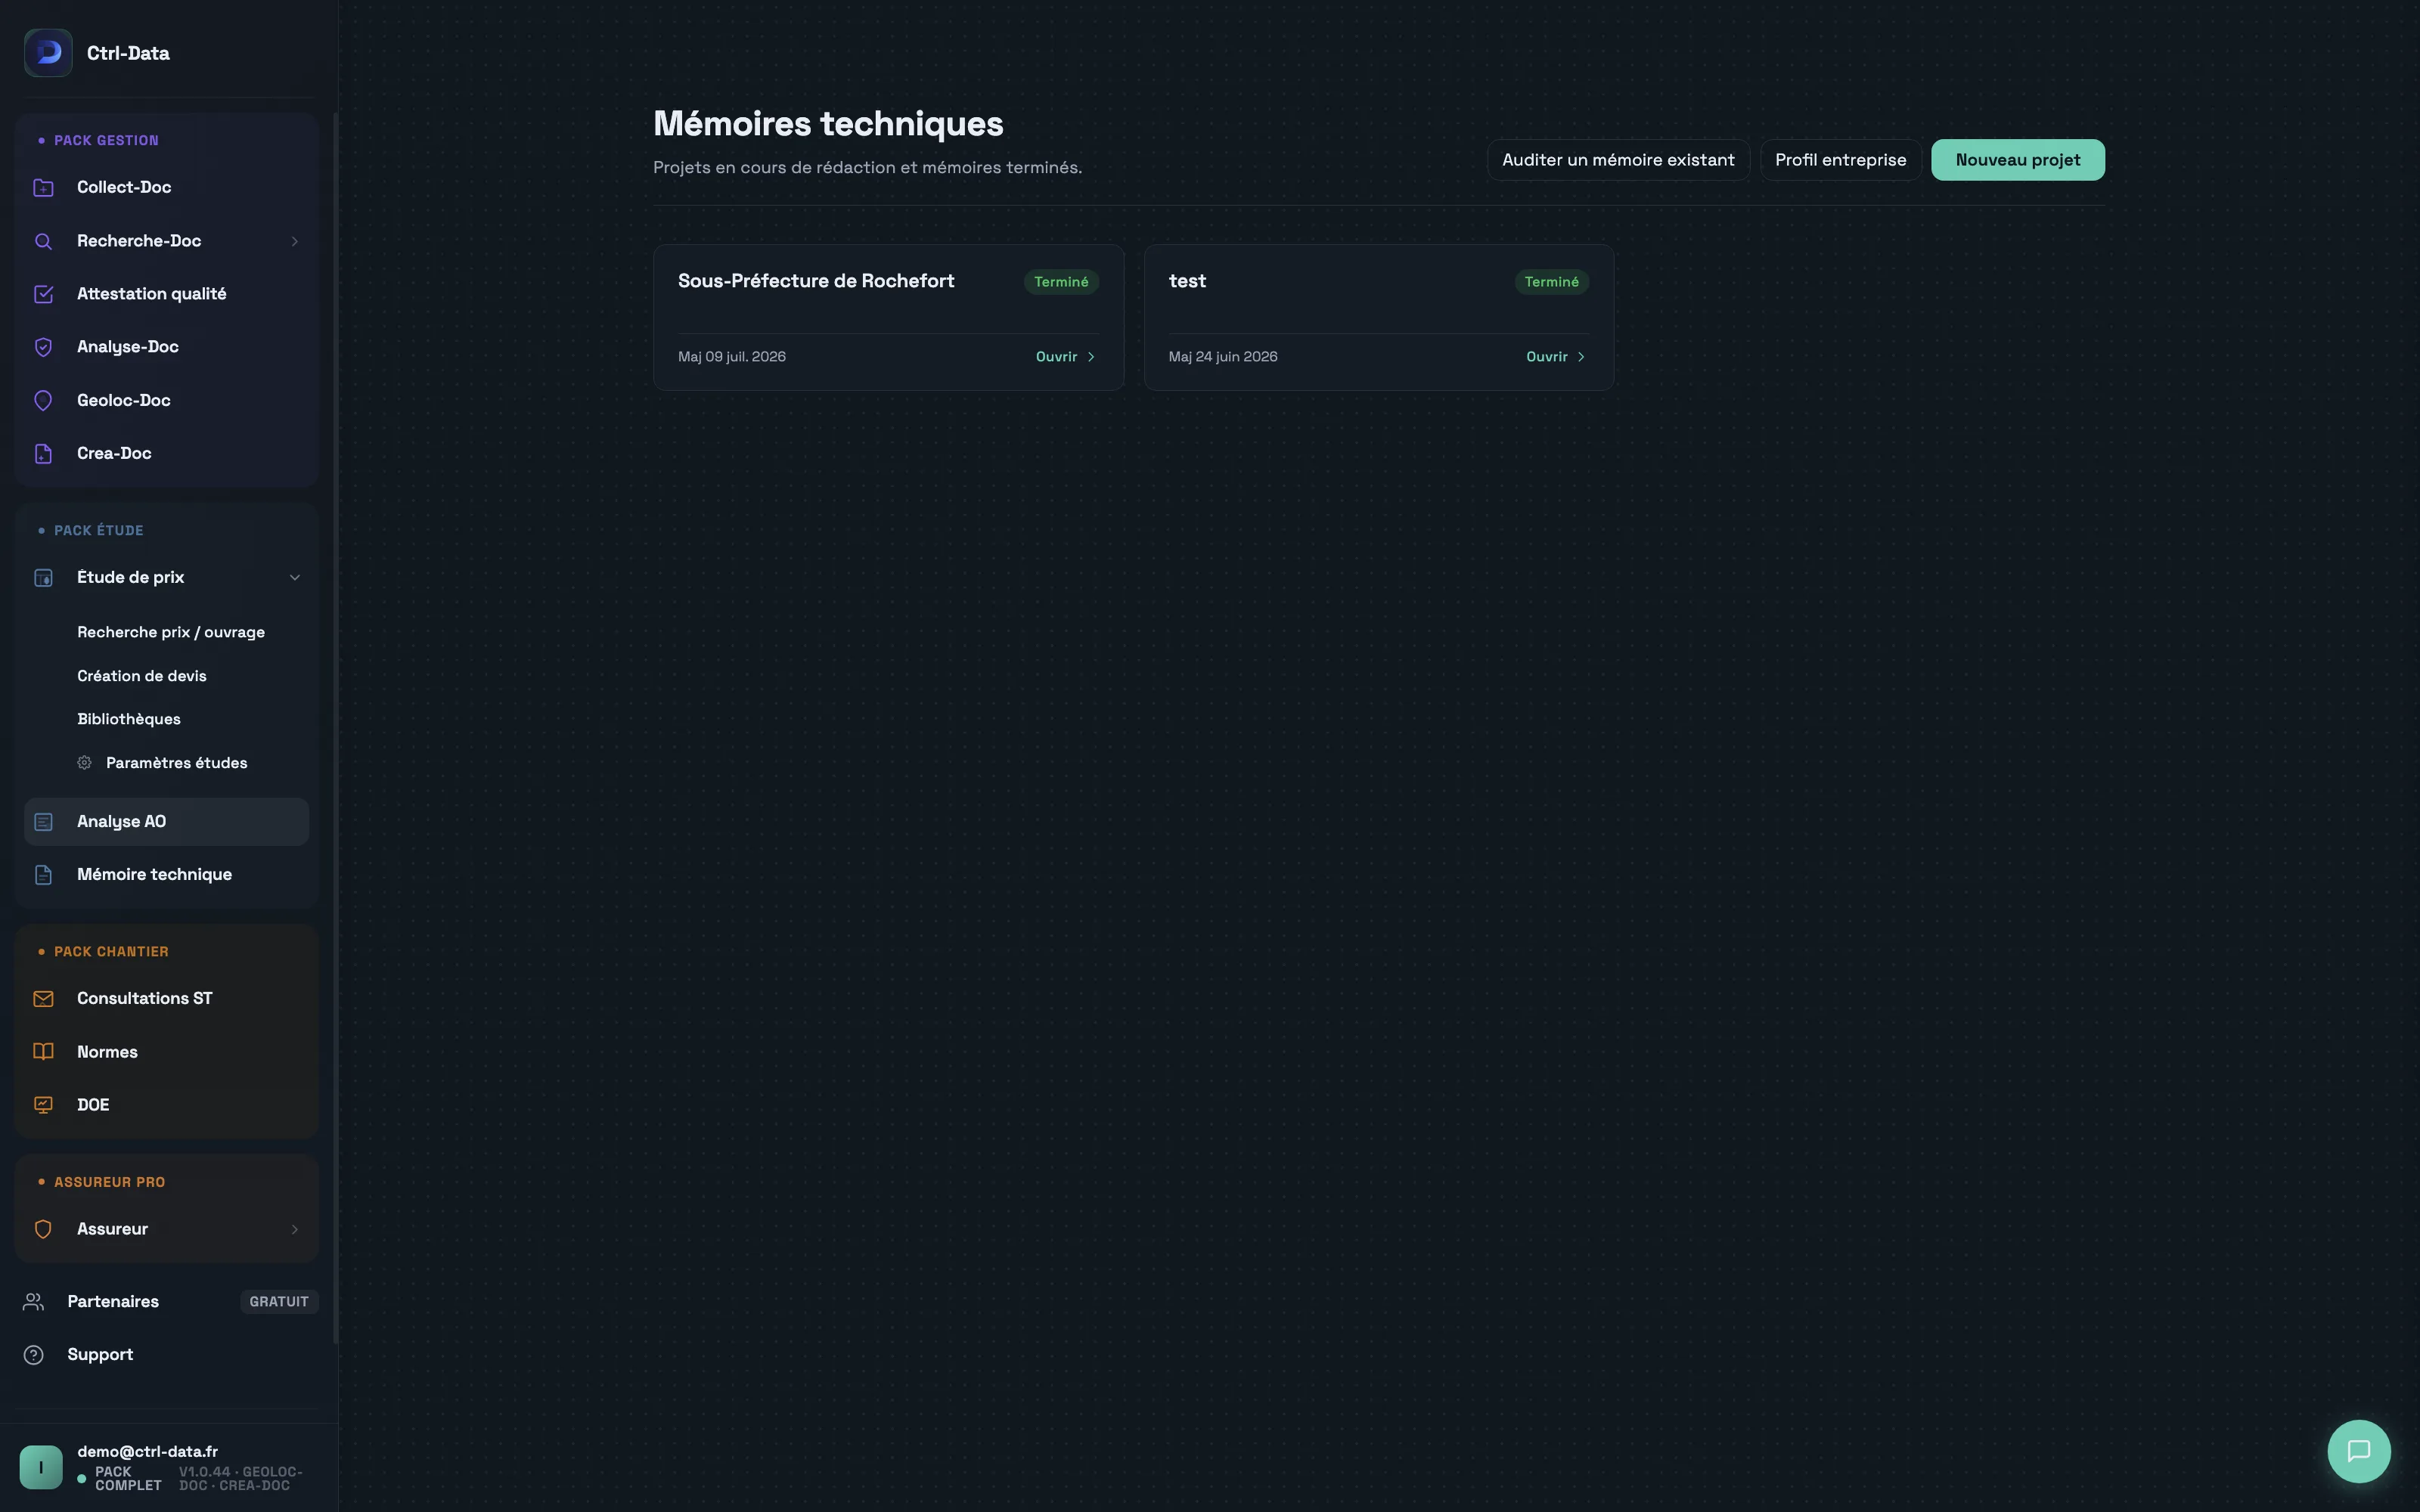Click the Geoloc-Doc pin icon
This screenshot has height=1512, width=2420.
(43, 400)
